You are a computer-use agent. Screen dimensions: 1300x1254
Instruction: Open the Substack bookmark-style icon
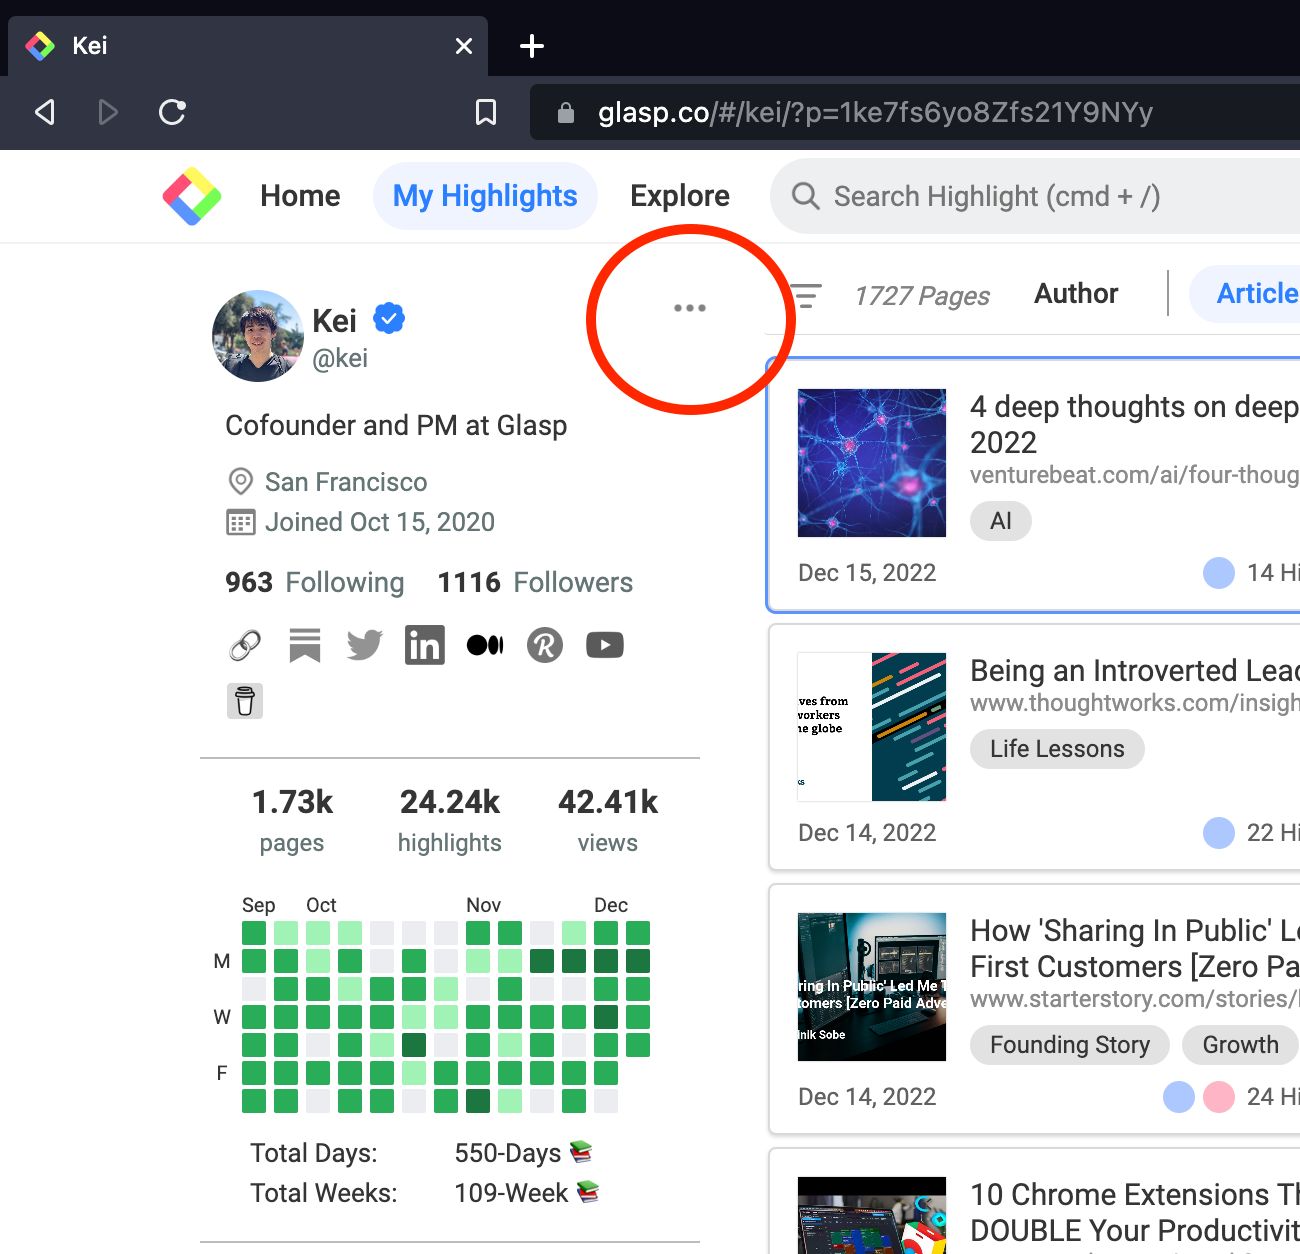305,645
